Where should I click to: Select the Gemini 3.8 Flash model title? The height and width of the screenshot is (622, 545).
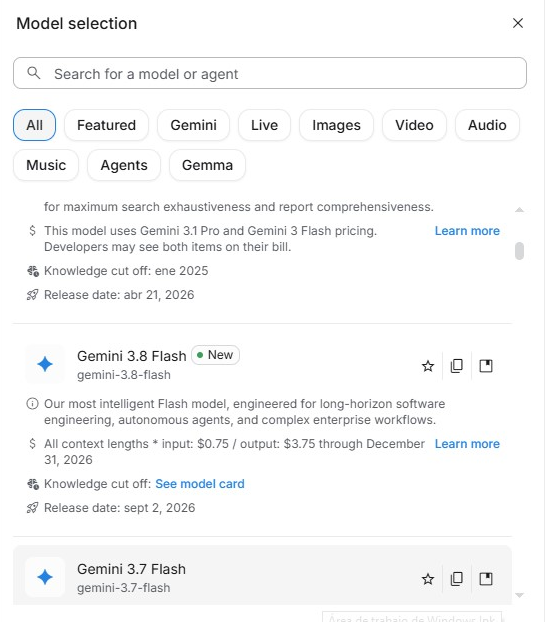pyautogui.click(x=132, y=356)
